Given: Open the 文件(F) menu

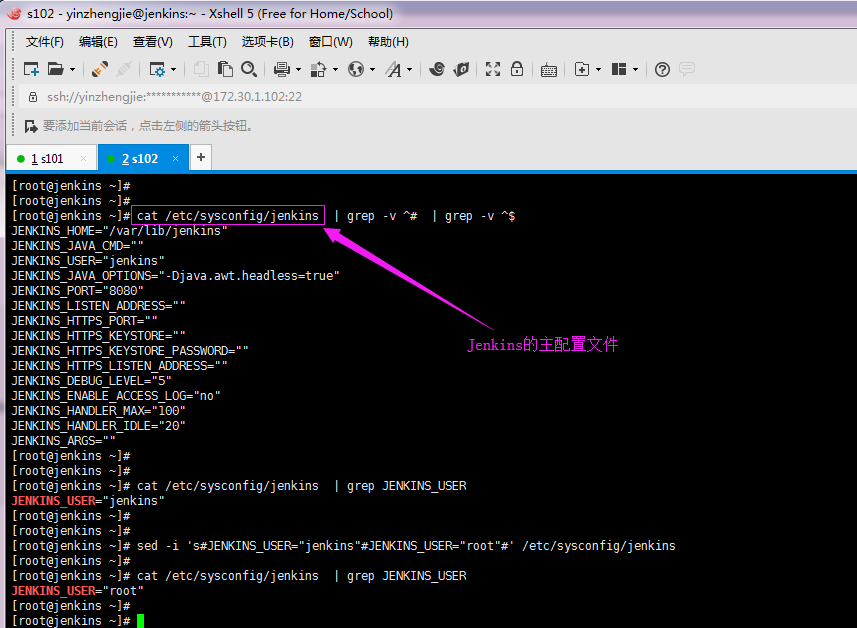Looking at the screenshot, I should tap(44, 42).
